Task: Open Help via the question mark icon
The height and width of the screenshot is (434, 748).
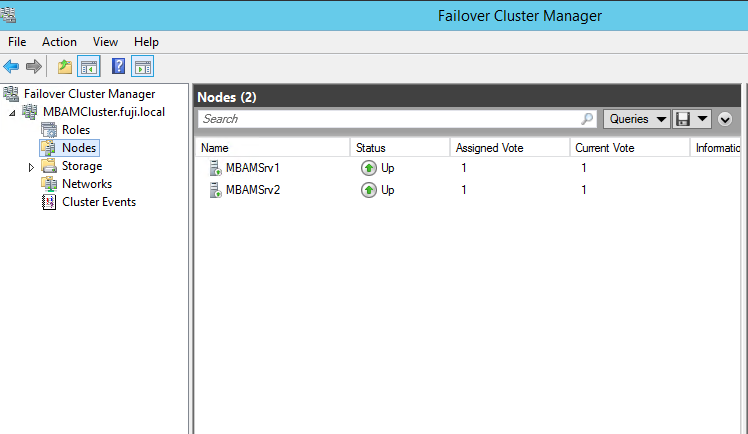Action: click(x=119, y=67)
